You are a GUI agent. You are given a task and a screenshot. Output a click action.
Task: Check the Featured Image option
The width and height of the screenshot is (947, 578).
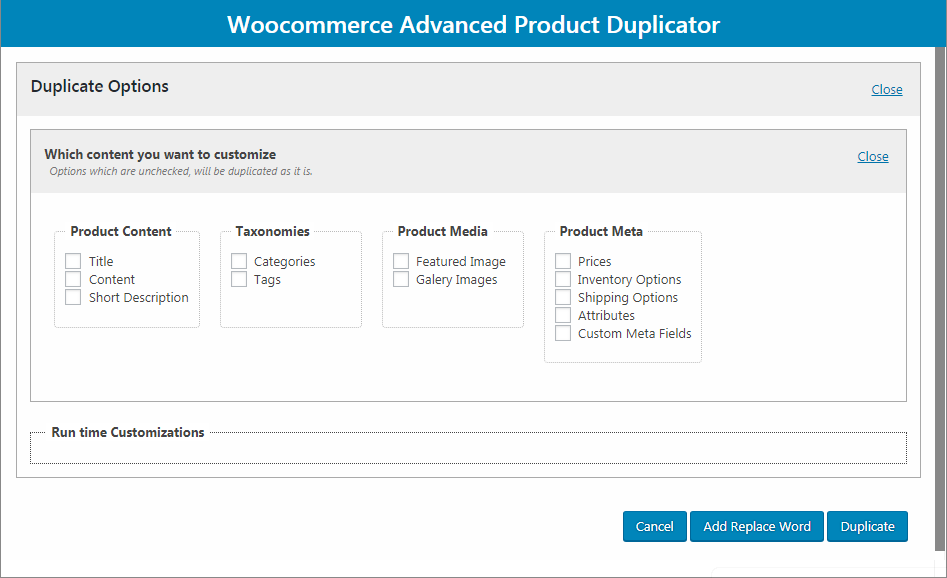(401, 261)
